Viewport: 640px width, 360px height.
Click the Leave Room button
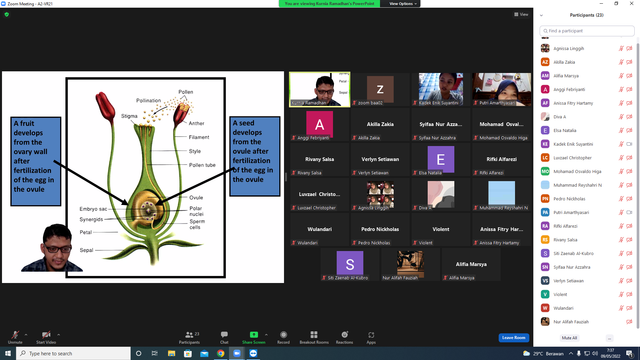pyautogui.click(x=513, y=338)
